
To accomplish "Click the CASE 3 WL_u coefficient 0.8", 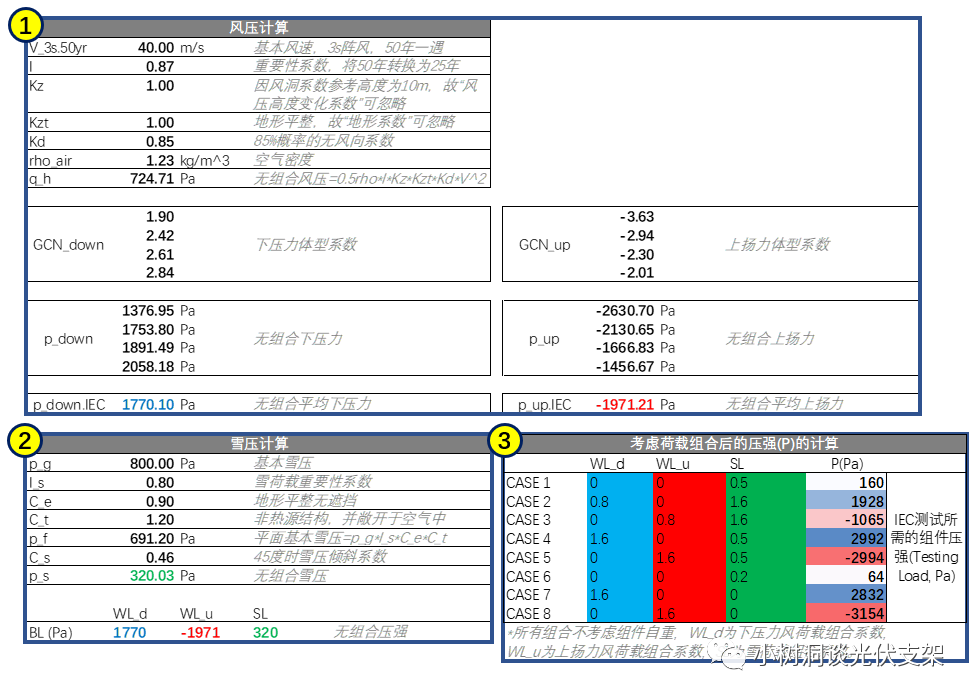I will (666, 520).
